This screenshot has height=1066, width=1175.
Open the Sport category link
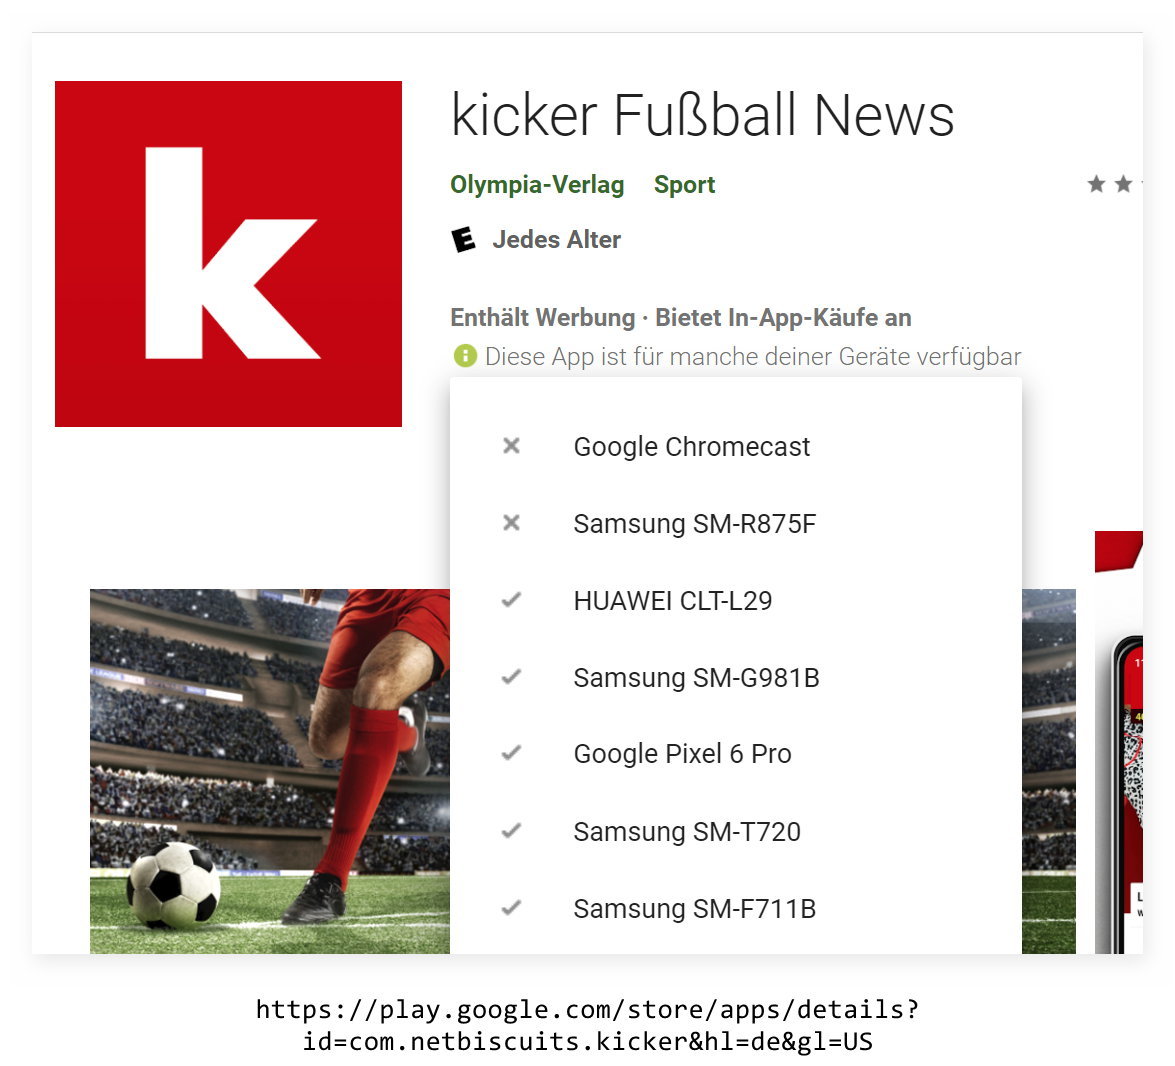coord(684,184)
